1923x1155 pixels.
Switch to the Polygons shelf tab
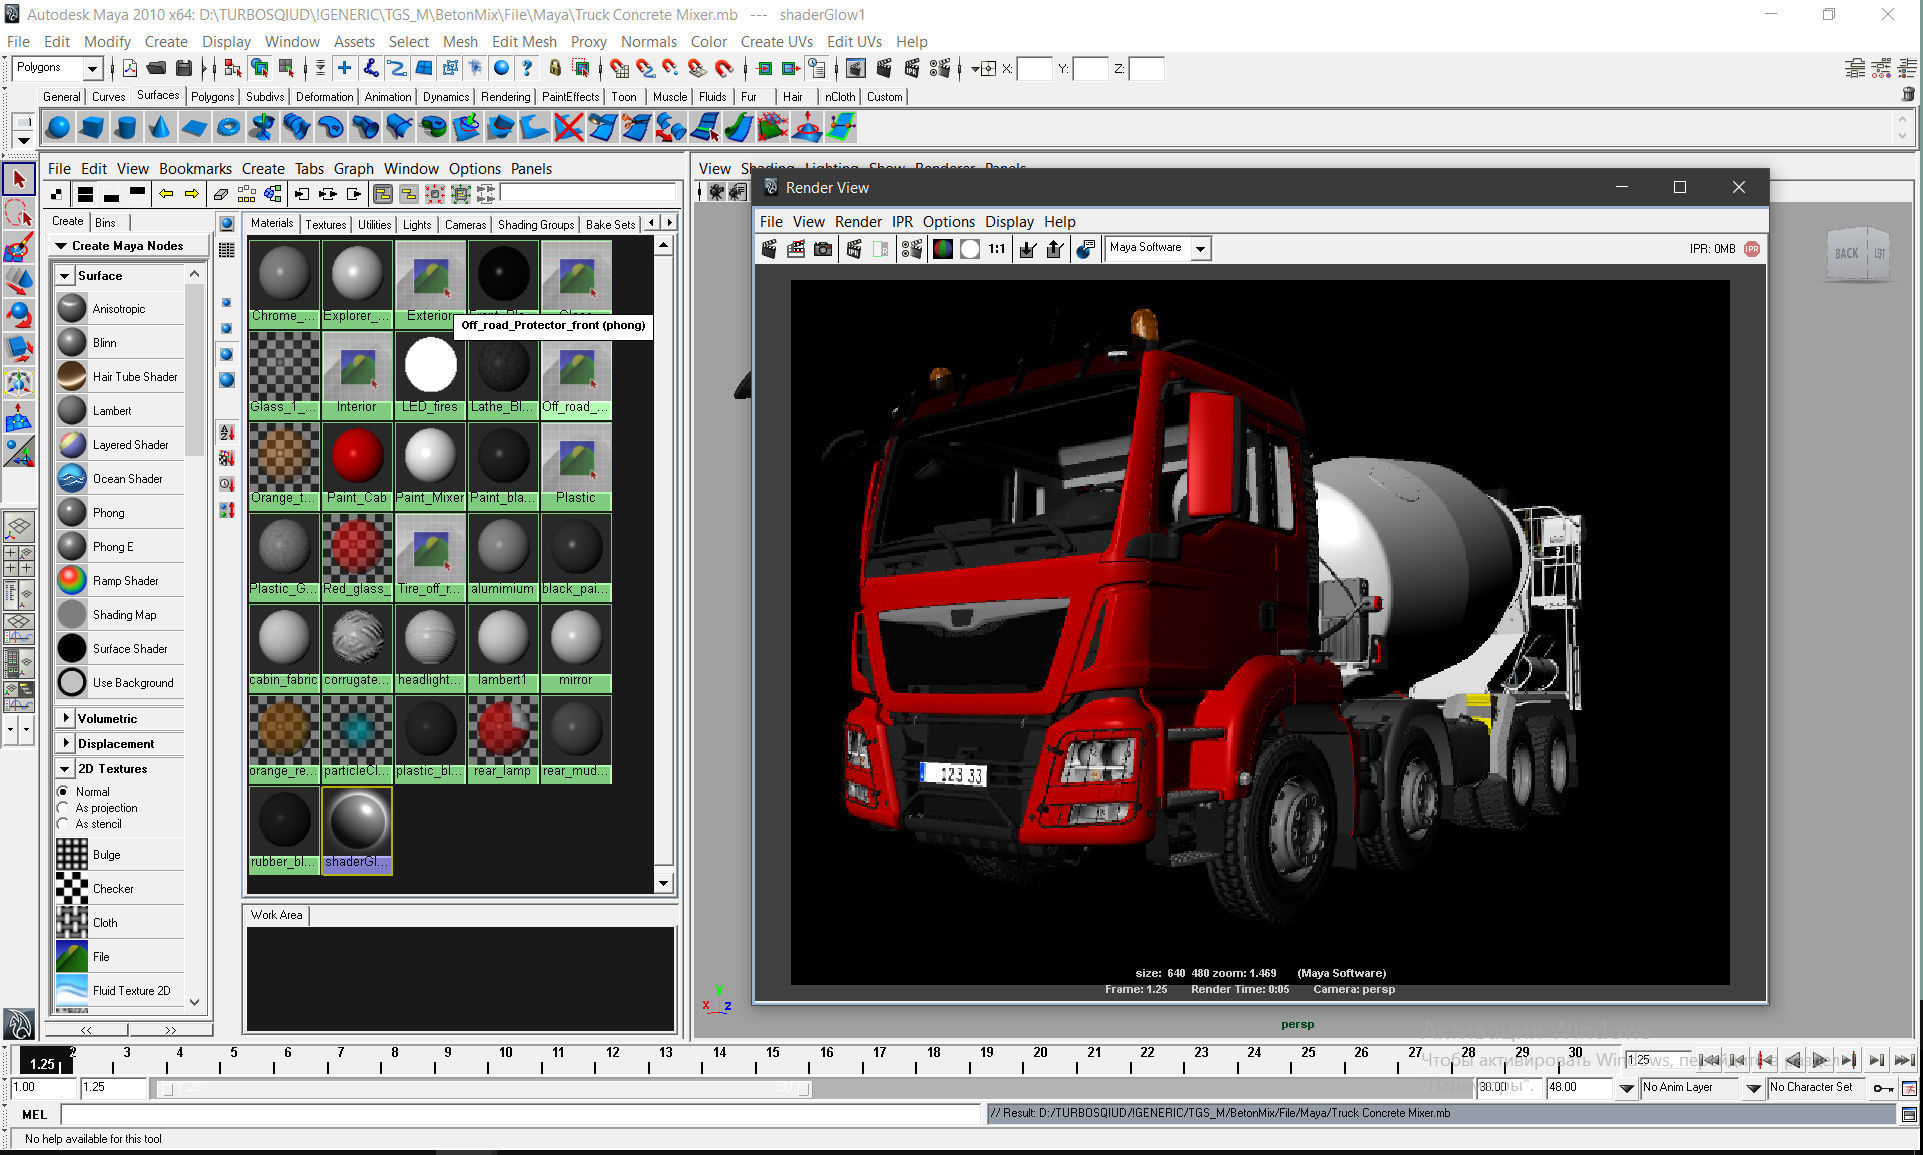tap(212, 97)
